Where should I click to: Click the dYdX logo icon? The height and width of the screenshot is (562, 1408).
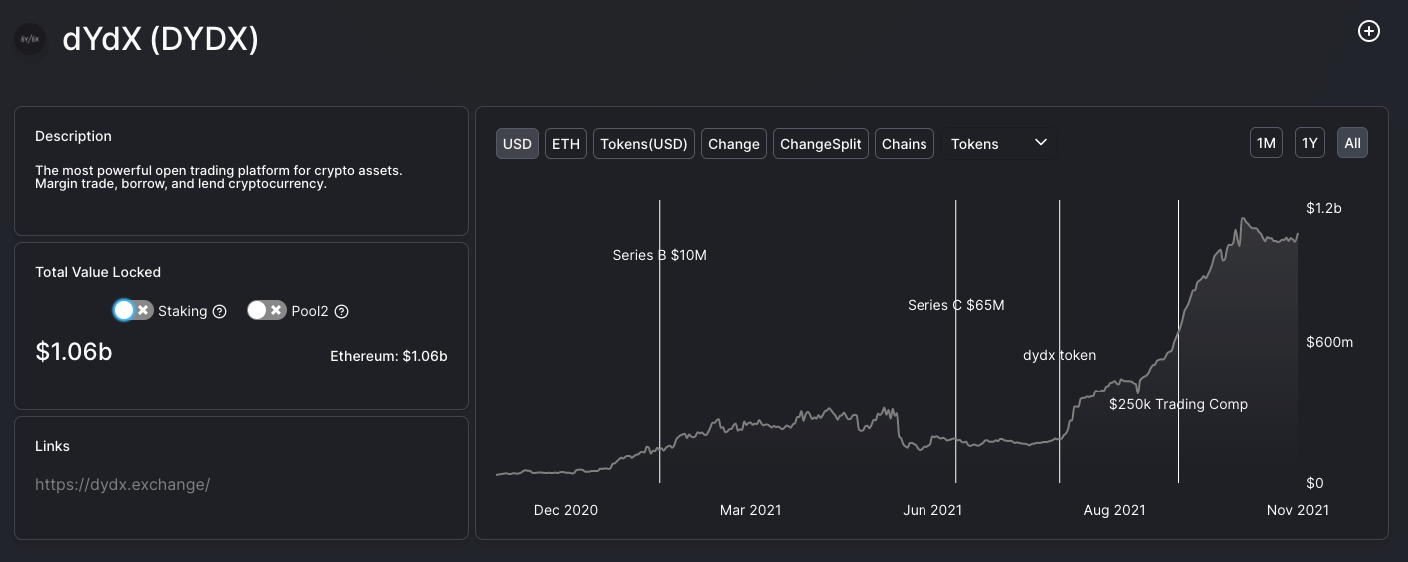[x=31, y=39]
